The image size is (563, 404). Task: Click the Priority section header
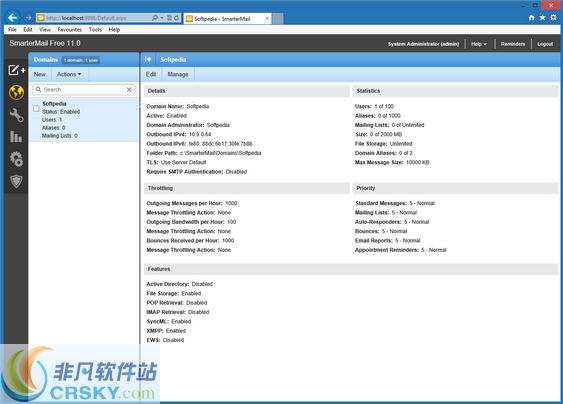click(456, 188)
